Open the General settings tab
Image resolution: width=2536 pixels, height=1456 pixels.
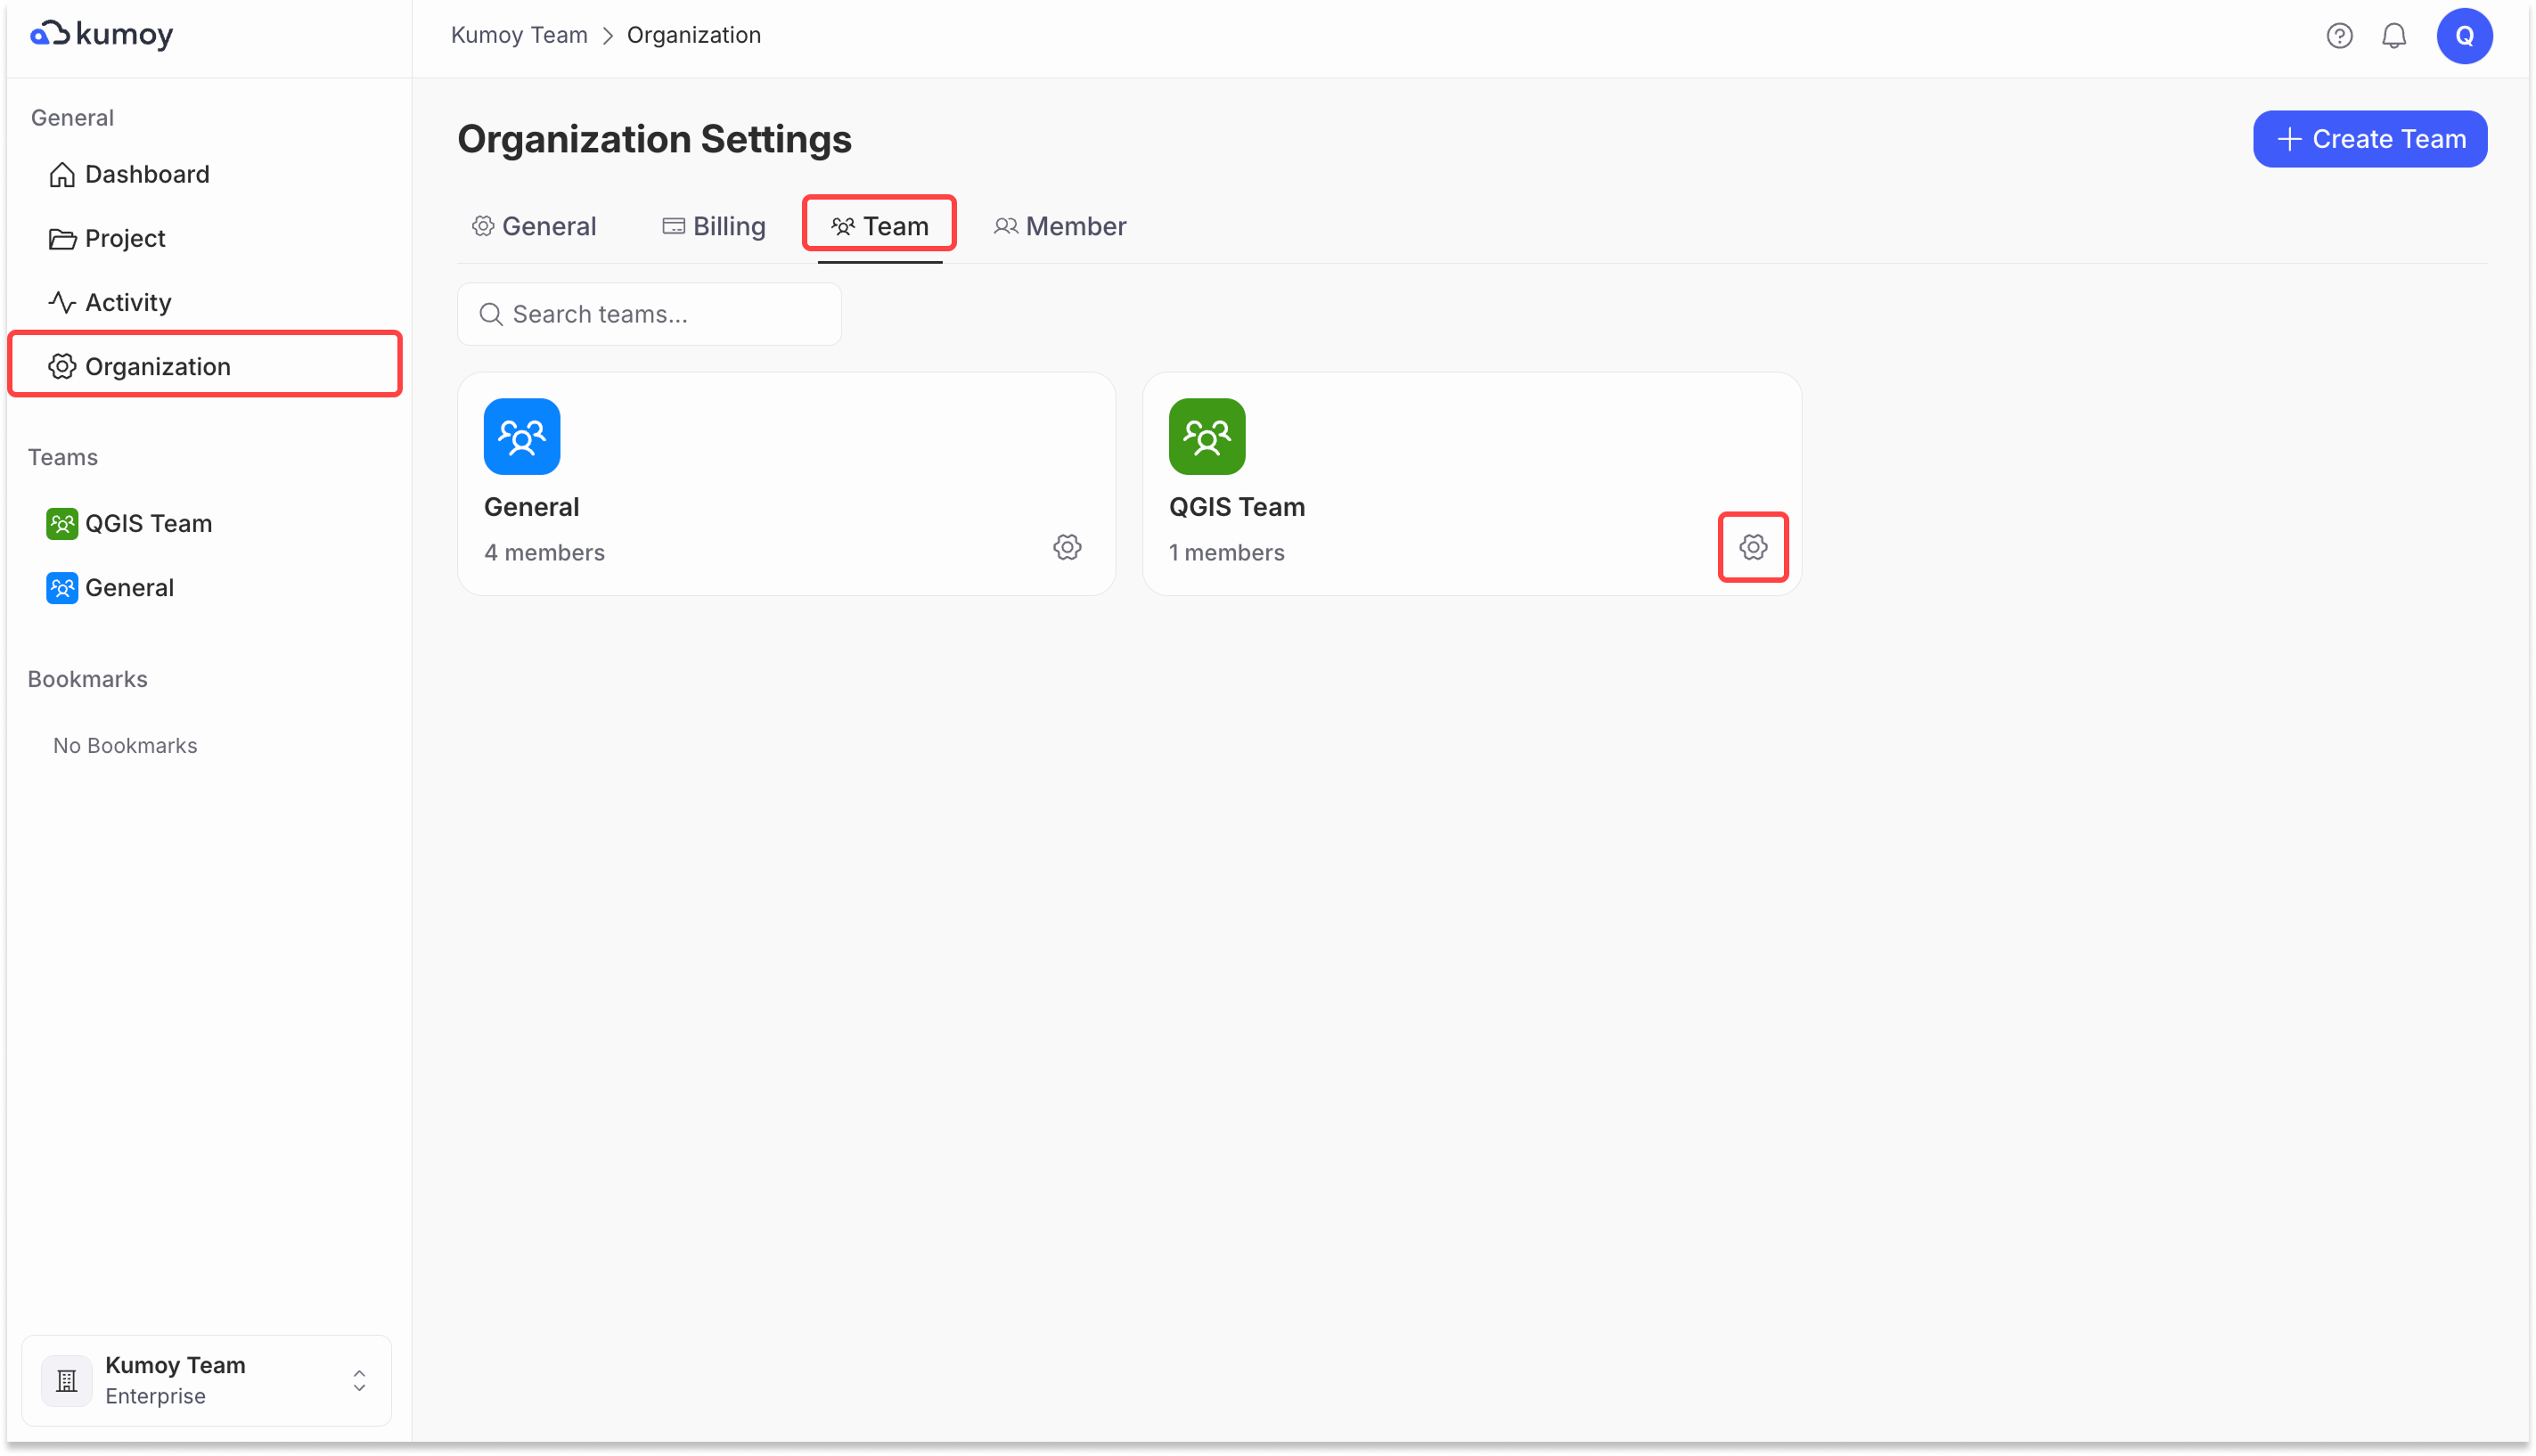[533, 226]
